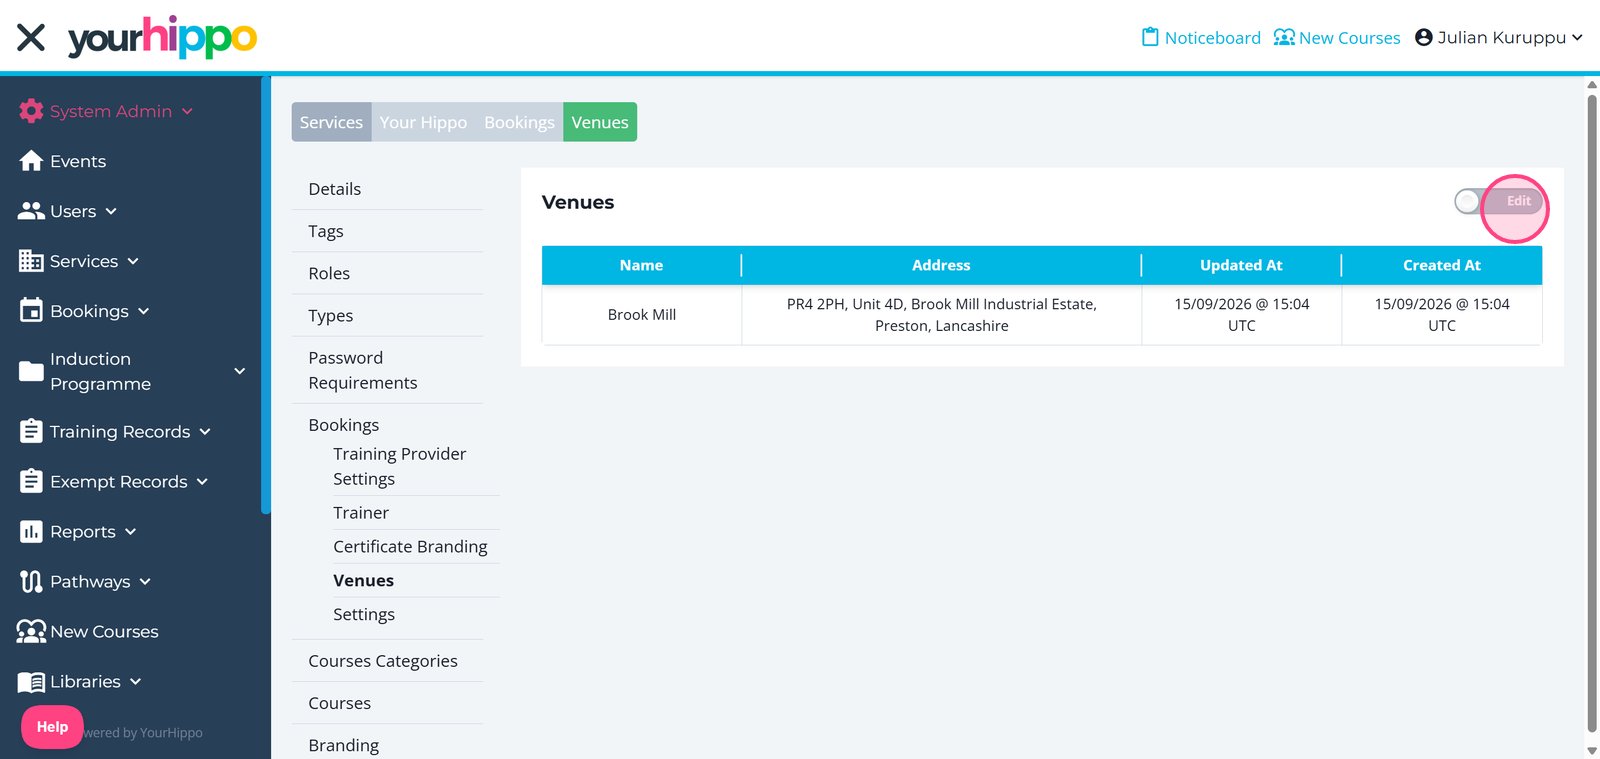This screenshot has width=1600, height=759.
Task: Open Certificate Branding settings
Action: pos(410,547)
